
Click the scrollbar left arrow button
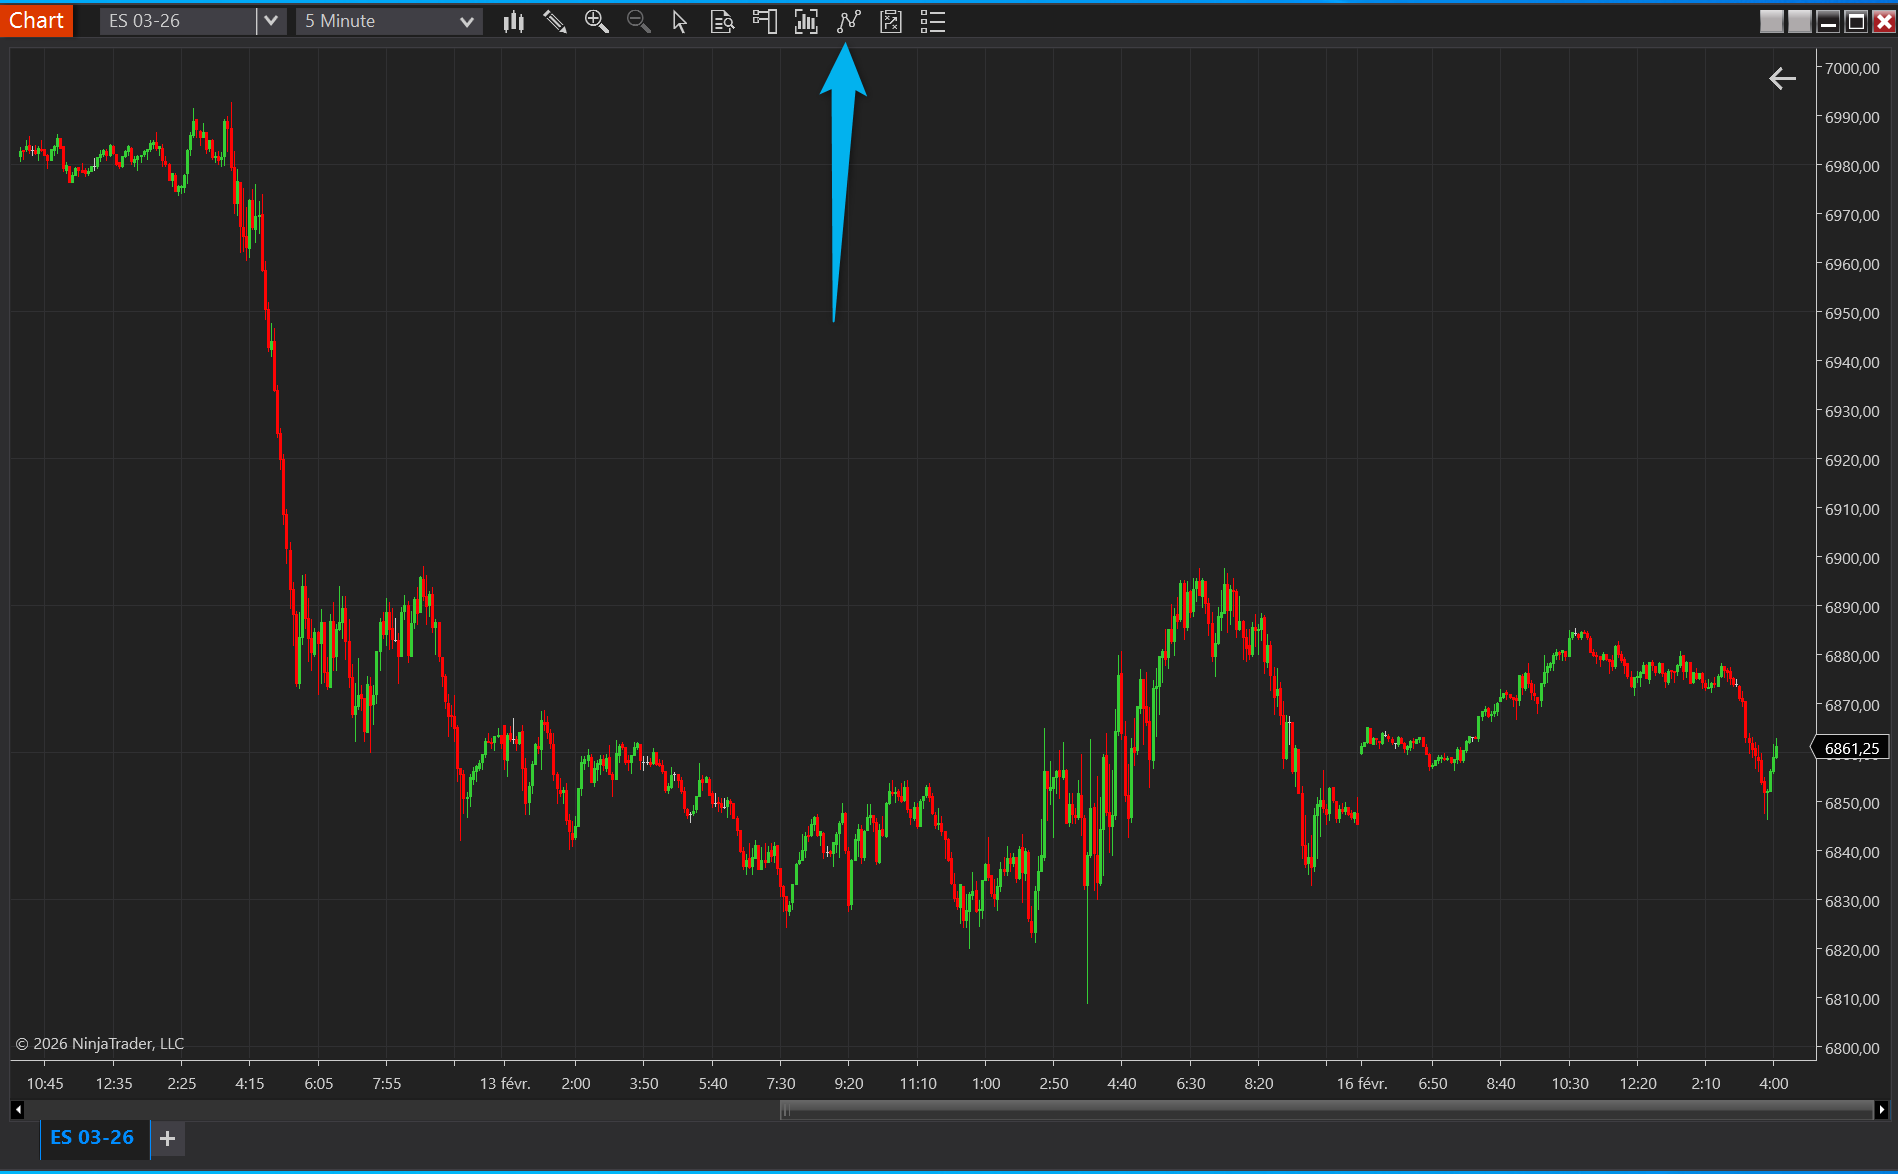(x=17, y=1109)
